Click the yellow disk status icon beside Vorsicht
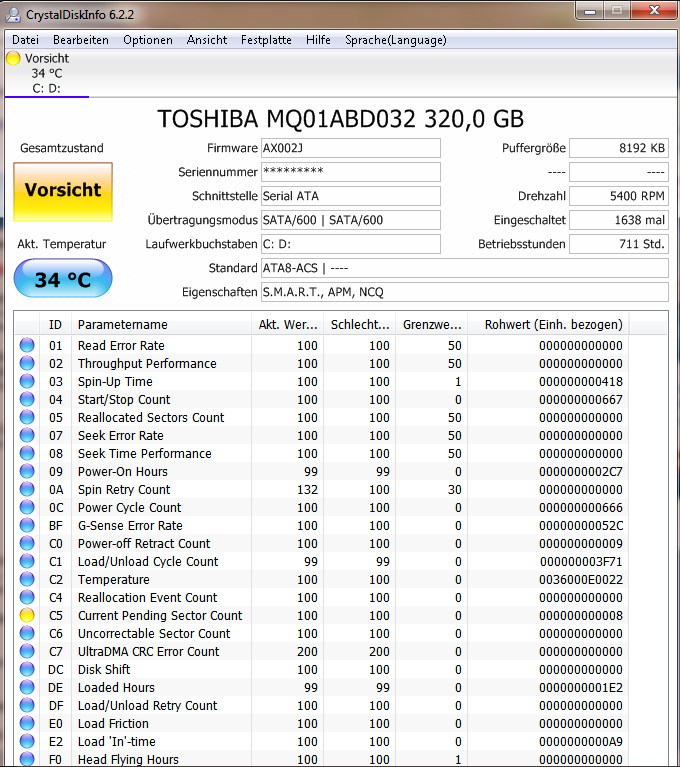Image resolution: width=680 pixels, height=767 pixels. (x=13, y=58)
